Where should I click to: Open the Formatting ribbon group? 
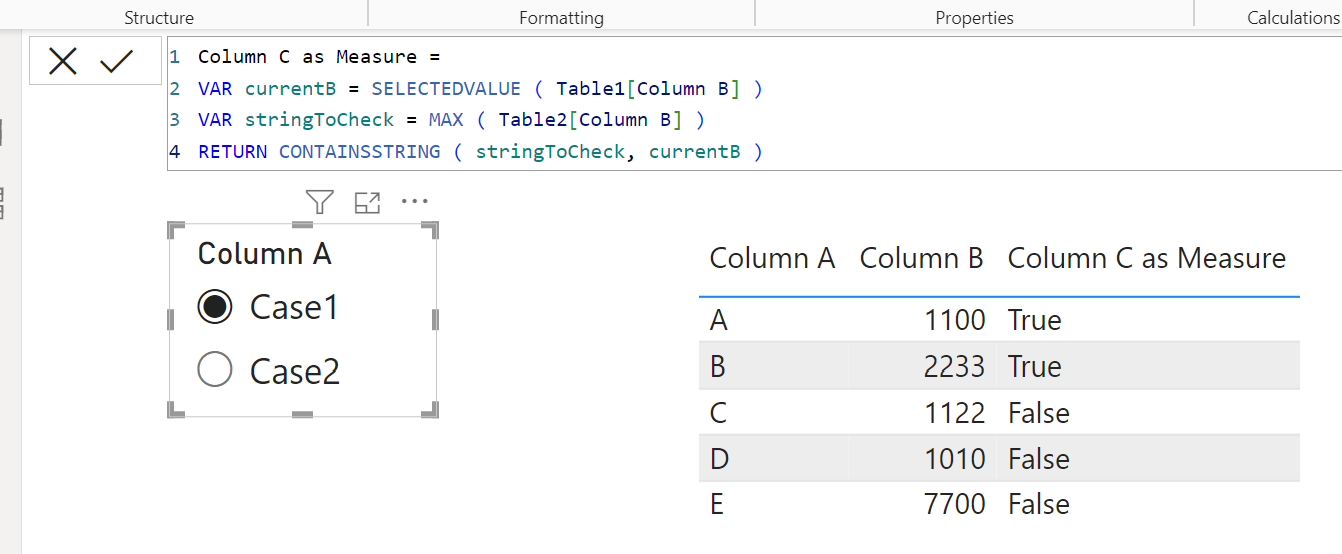[x=561, y=17]
